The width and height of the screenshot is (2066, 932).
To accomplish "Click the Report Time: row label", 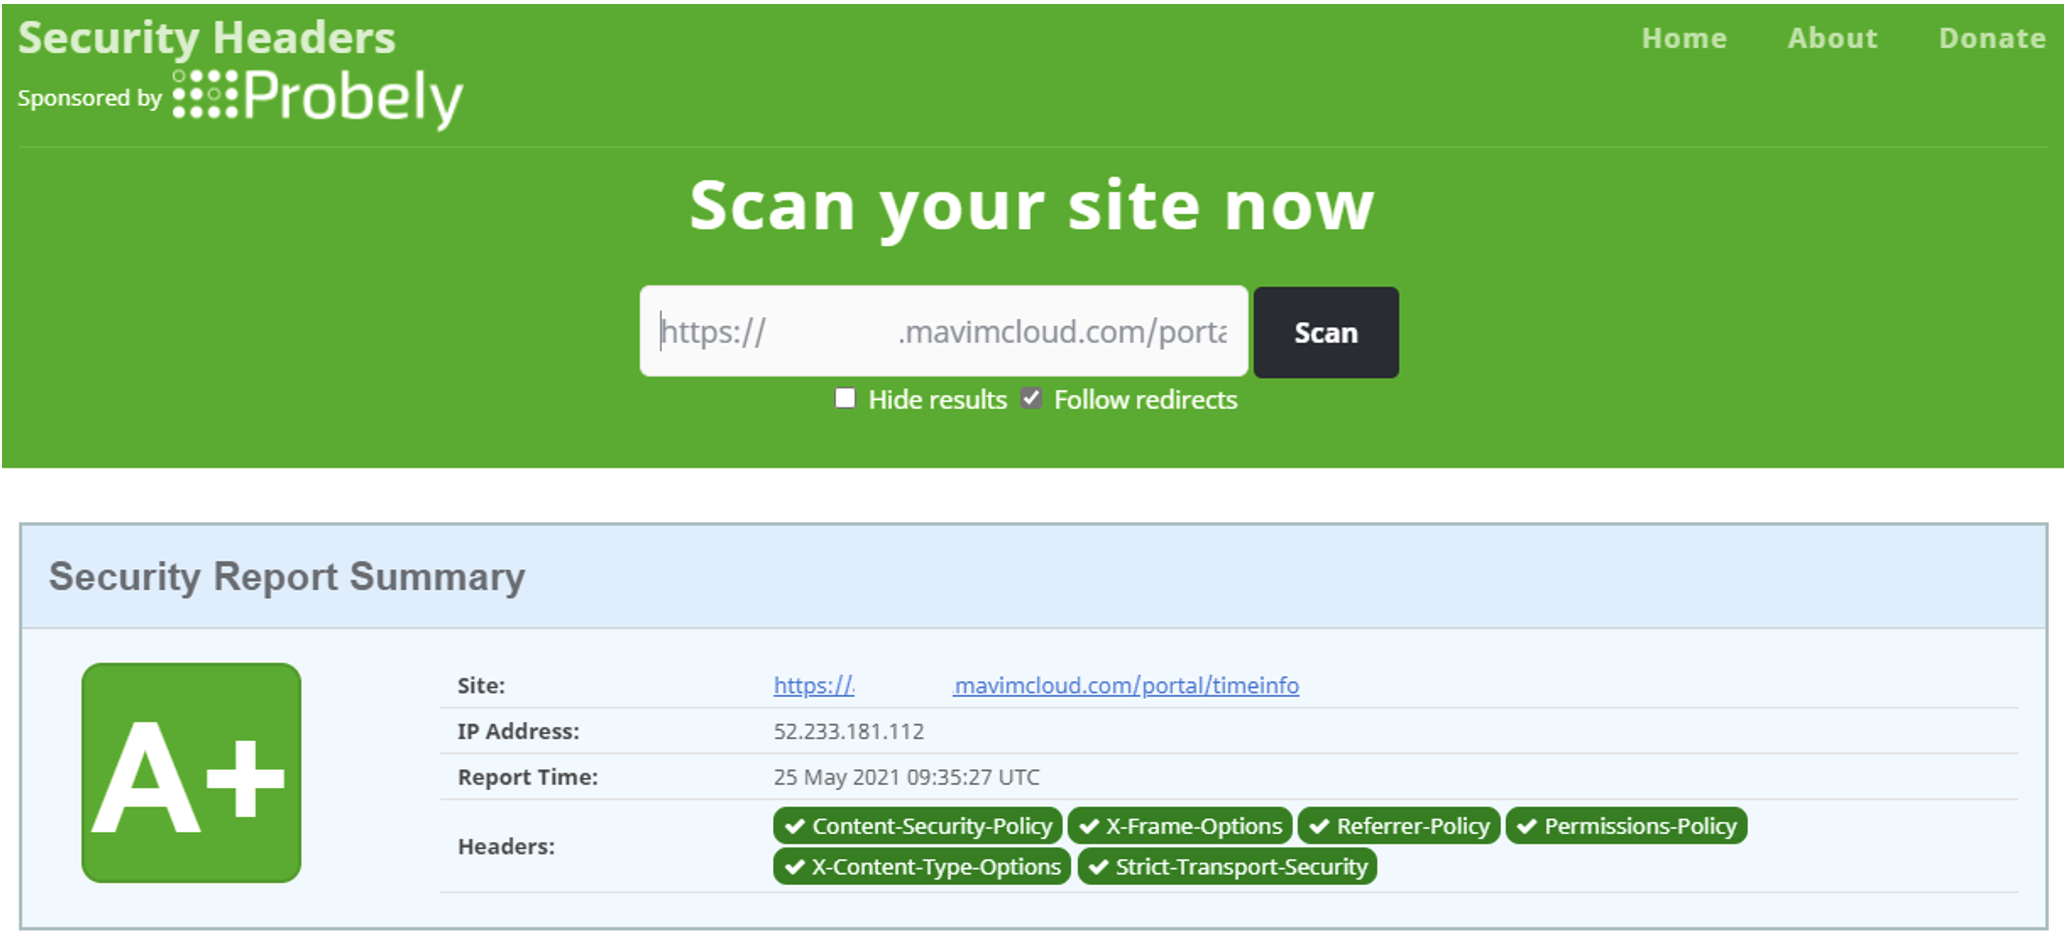I will click(x=527, y=777).
